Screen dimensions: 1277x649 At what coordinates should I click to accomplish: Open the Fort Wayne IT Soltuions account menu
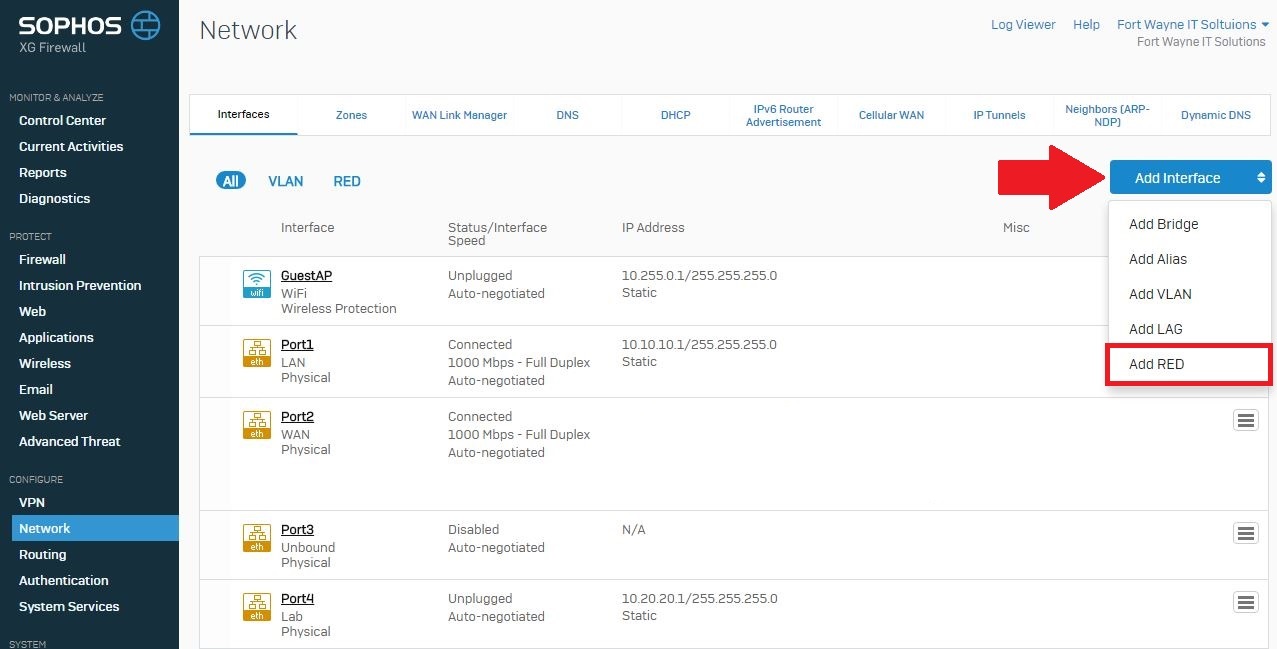1192,25
